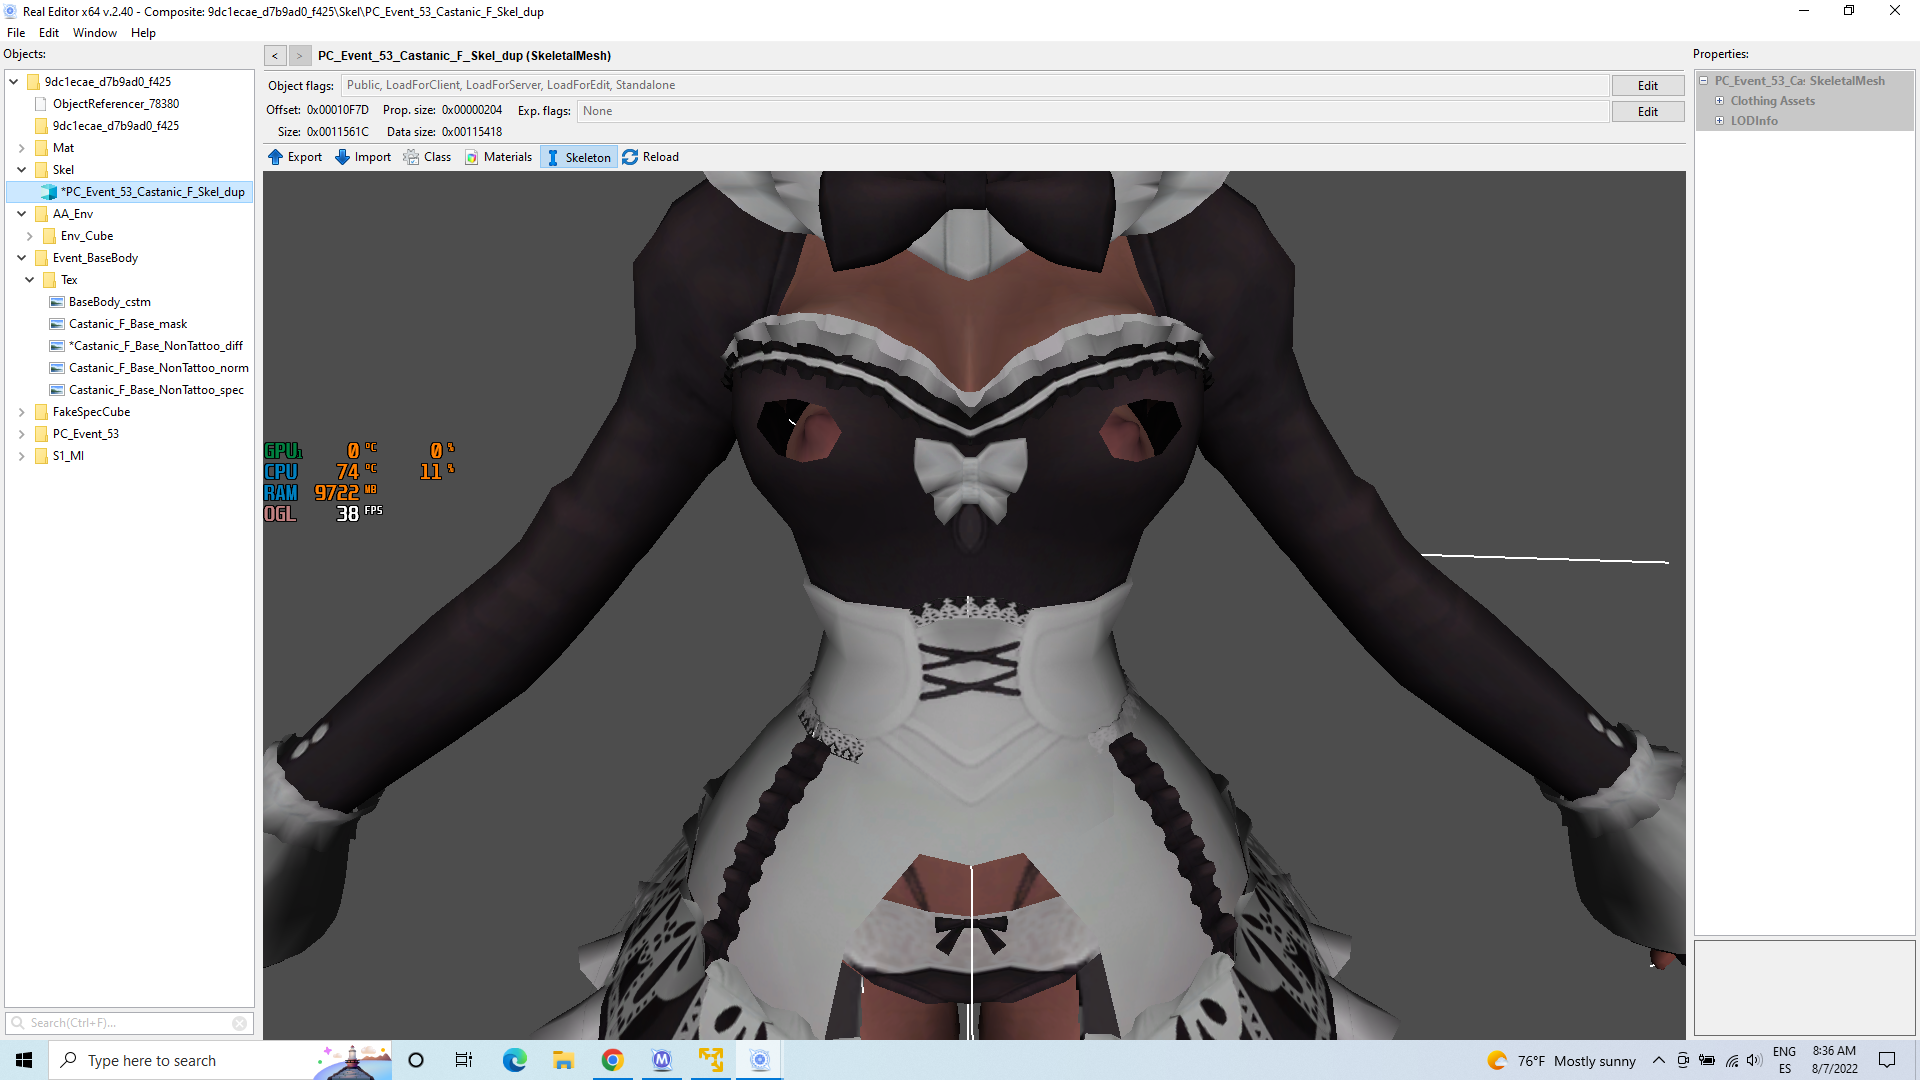Open Chrome from the taskbar
Viewport: 1920px width, 1080px height.
pyautogui.click(x=612, y=1060)
